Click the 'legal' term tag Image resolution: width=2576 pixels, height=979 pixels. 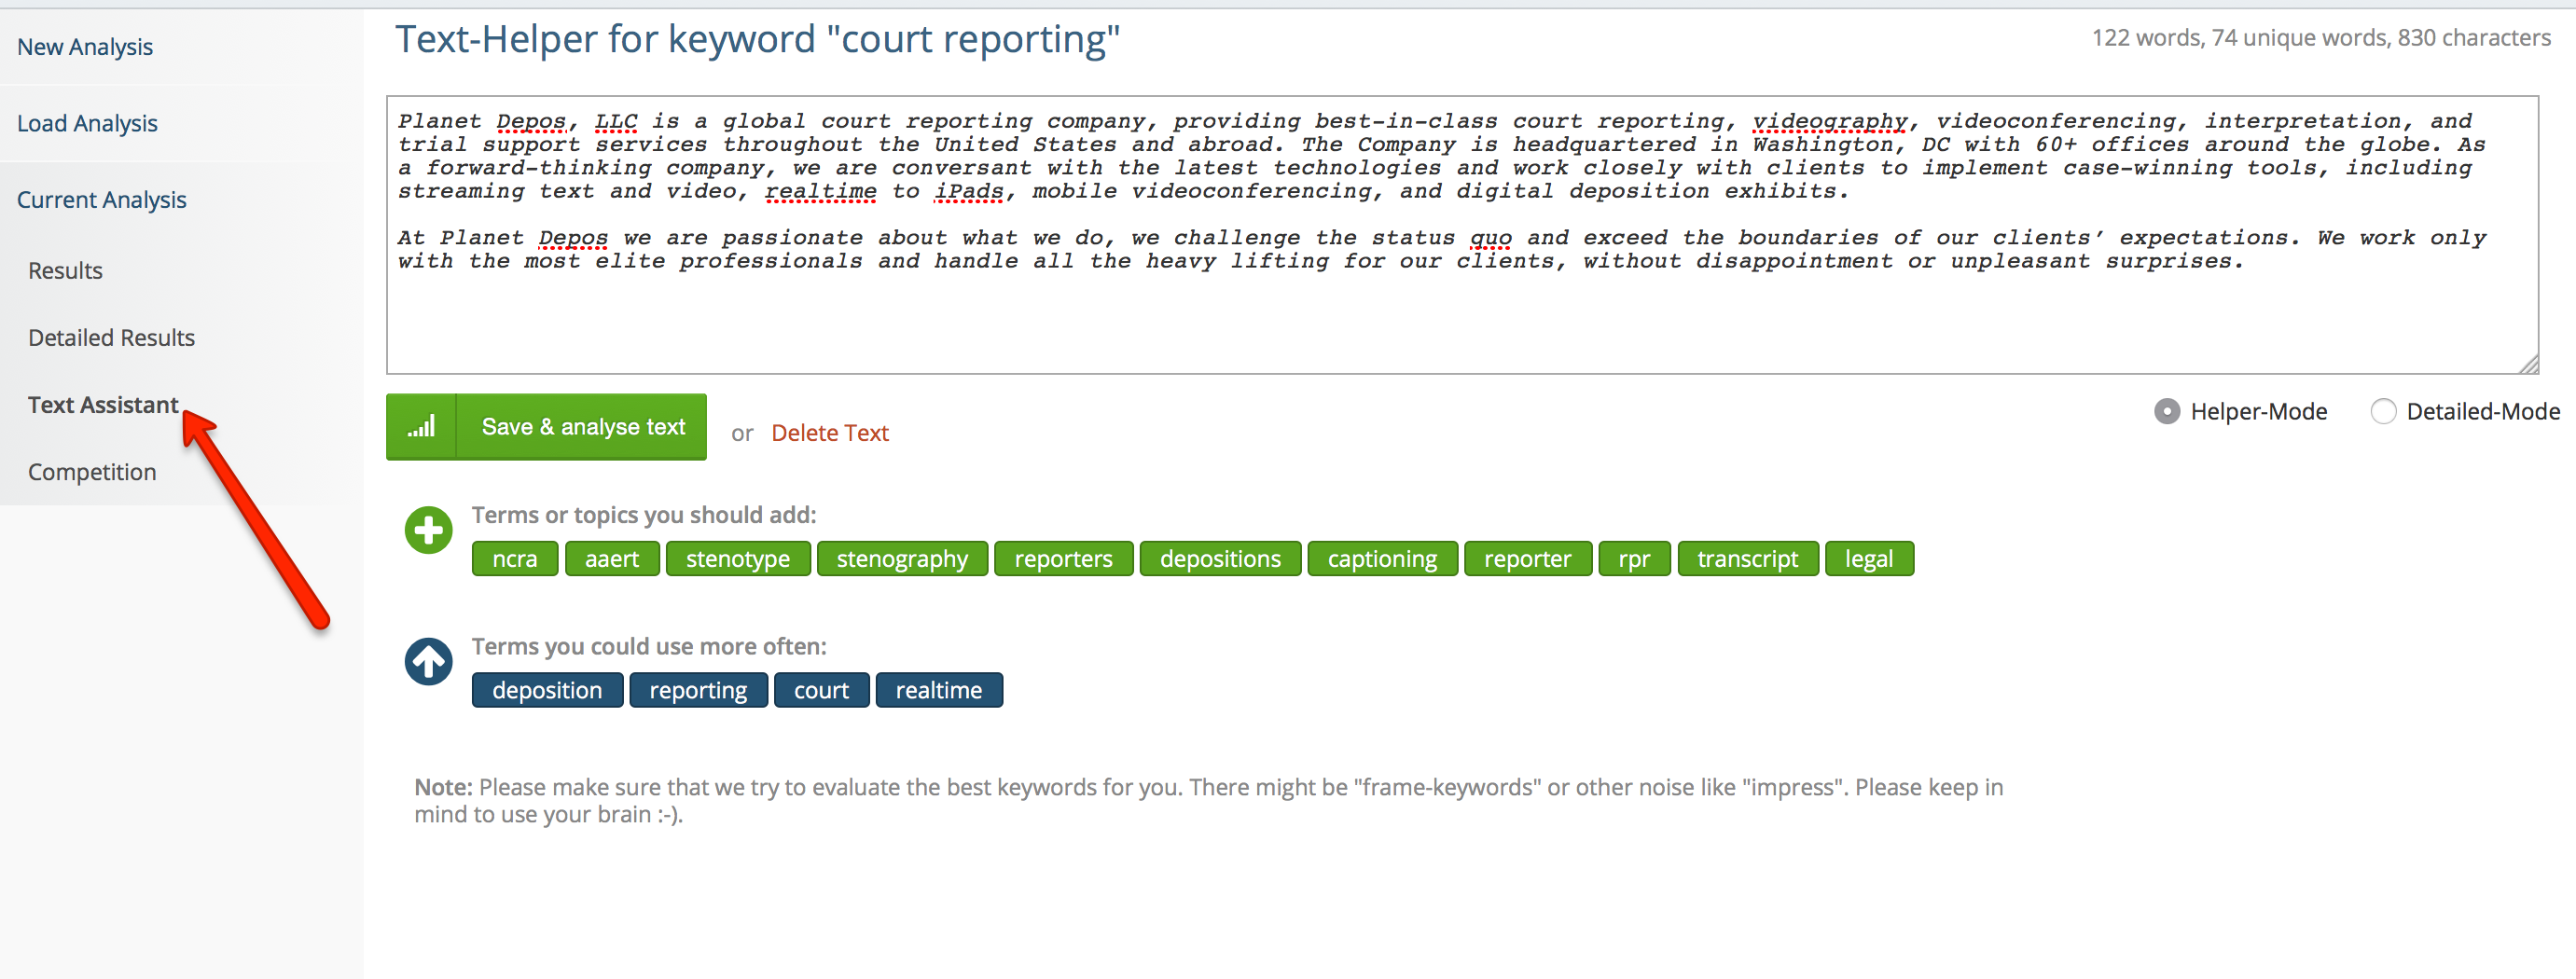pos(1869,559)
